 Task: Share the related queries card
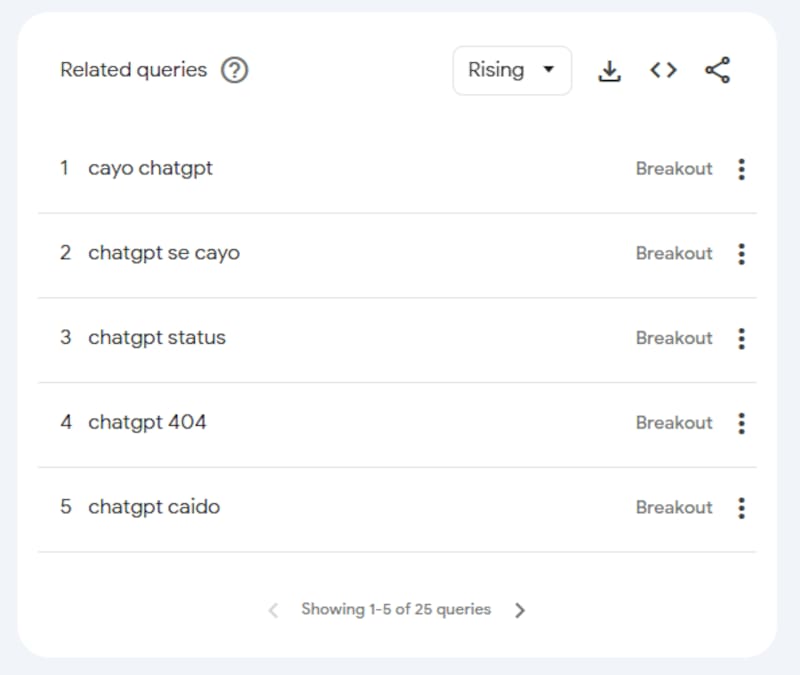click(x=718, y=70)
